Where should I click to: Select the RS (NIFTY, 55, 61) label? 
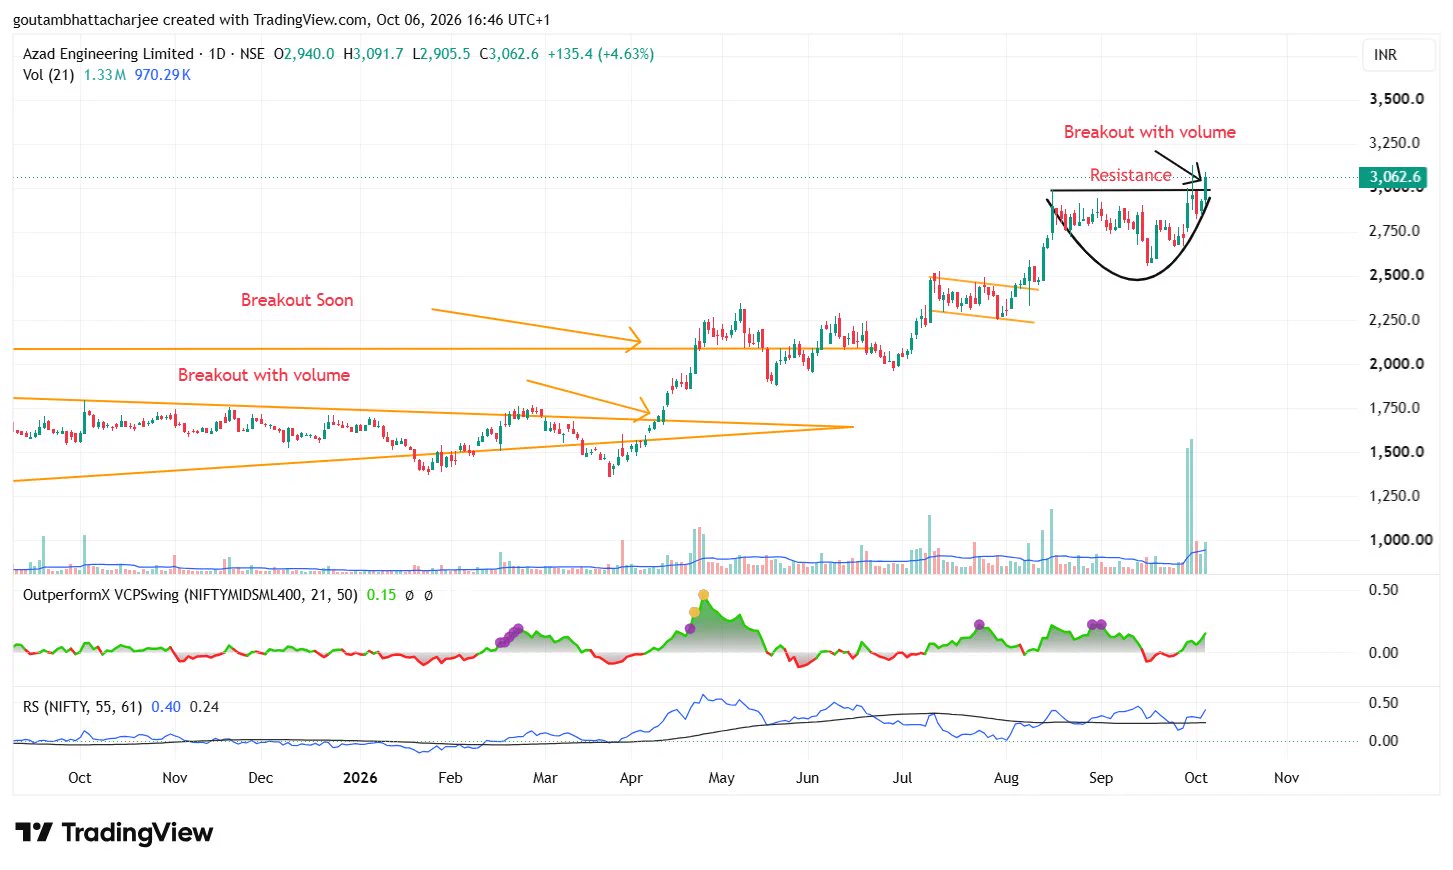point(82,707)
